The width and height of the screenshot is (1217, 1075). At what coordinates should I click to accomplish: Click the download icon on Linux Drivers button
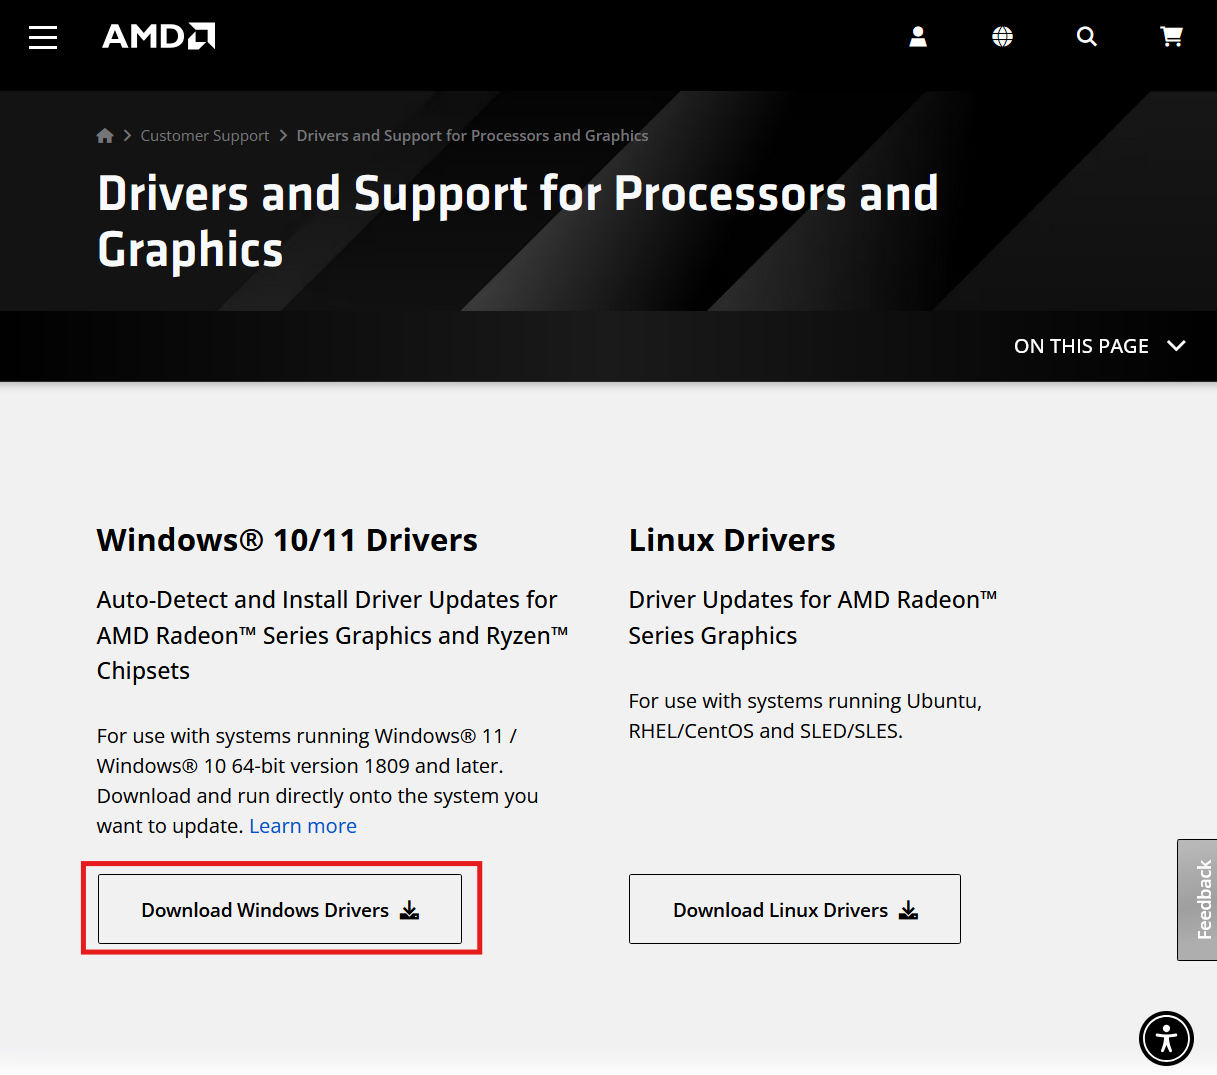[908, 909]
